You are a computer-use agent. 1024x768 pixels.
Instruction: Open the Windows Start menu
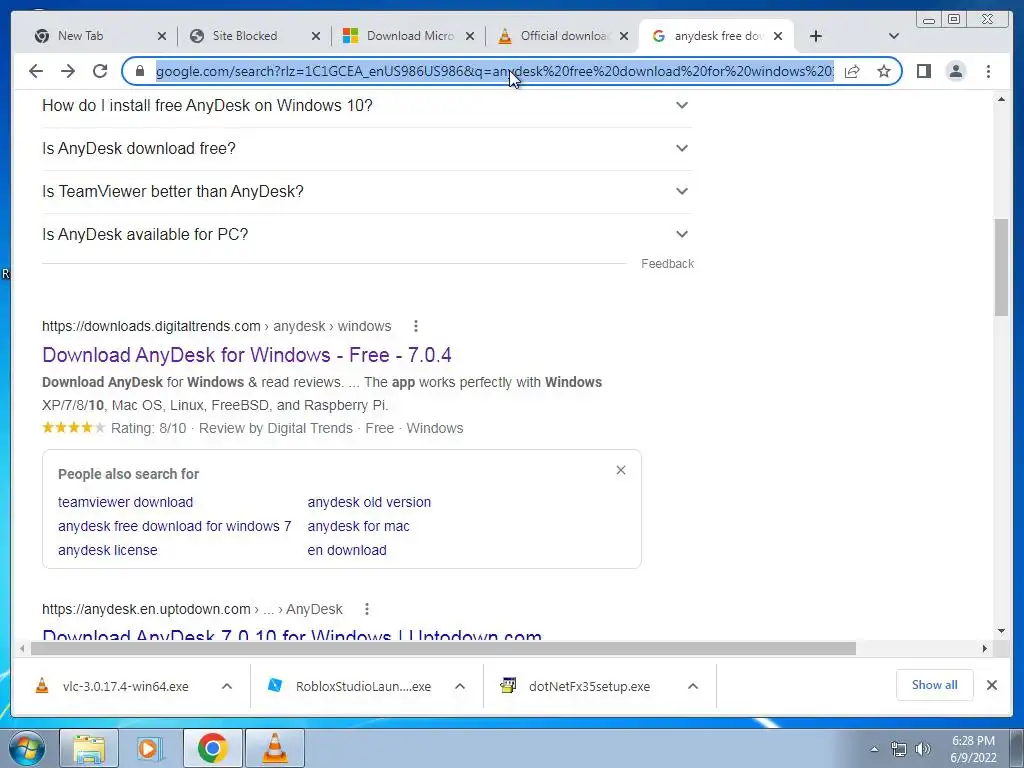pyautogui.click(x=25, y=748)
